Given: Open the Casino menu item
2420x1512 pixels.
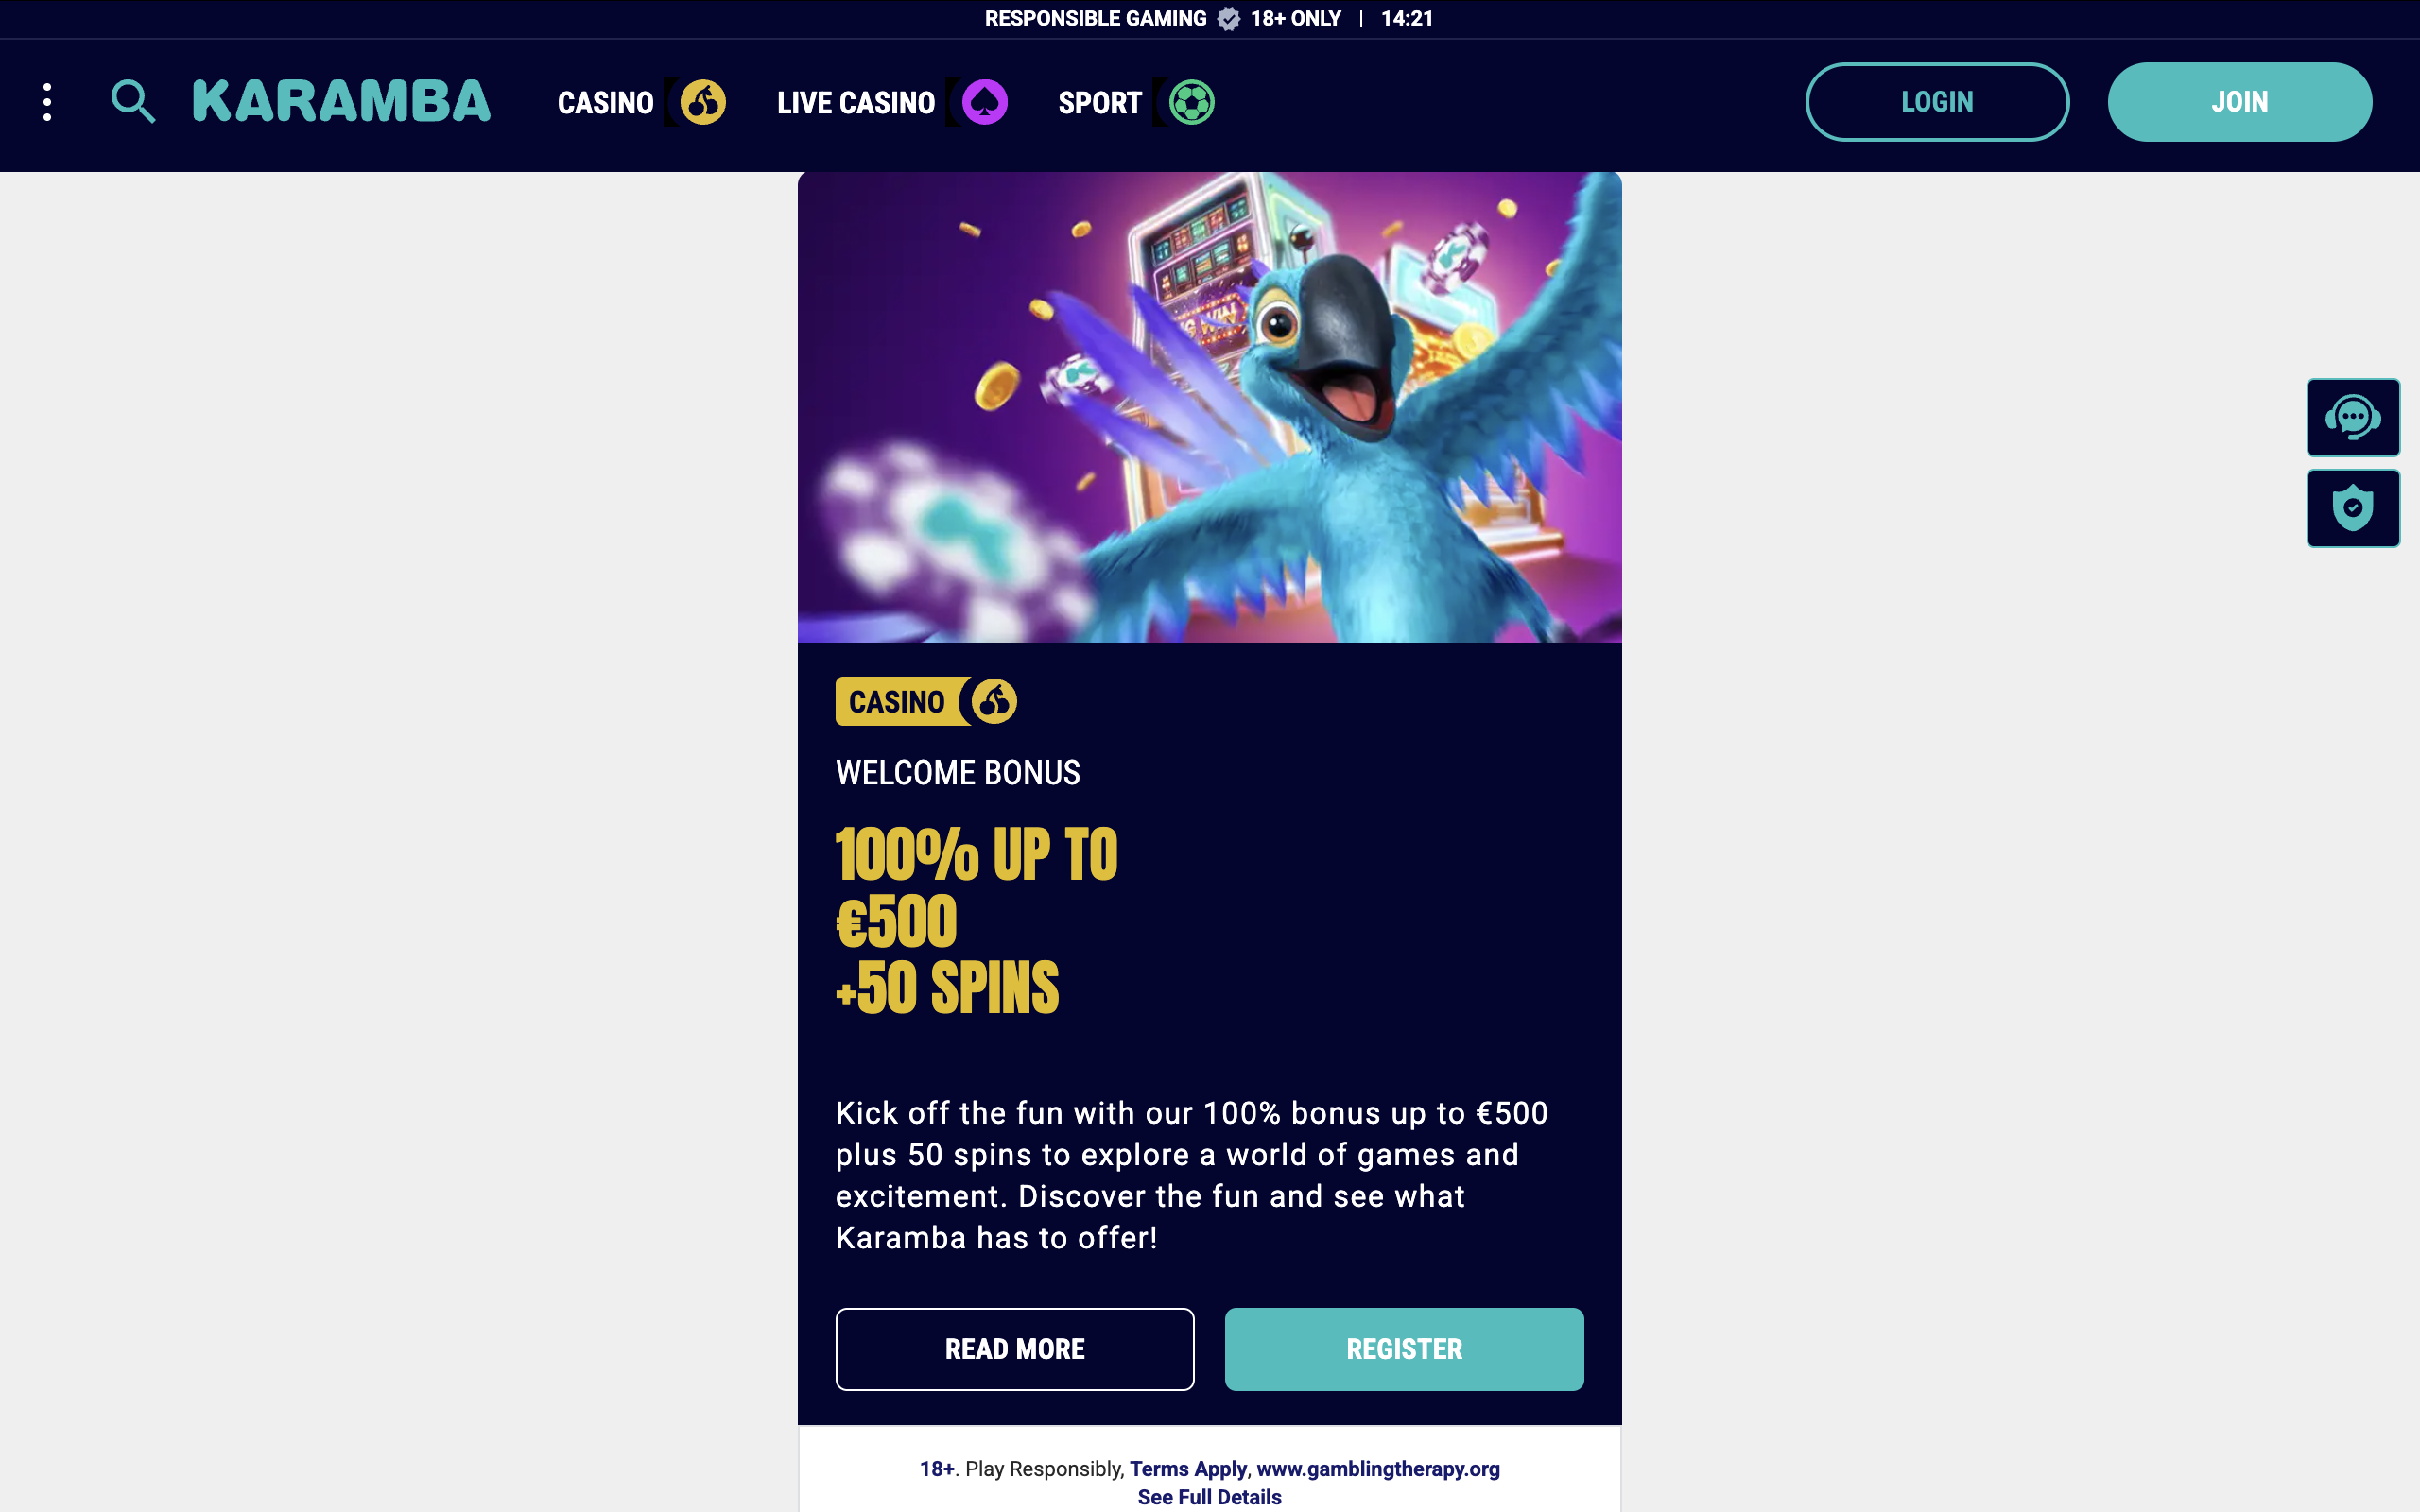Looking at the screenshot, I should pyautogui.click(x=605, y=103).
